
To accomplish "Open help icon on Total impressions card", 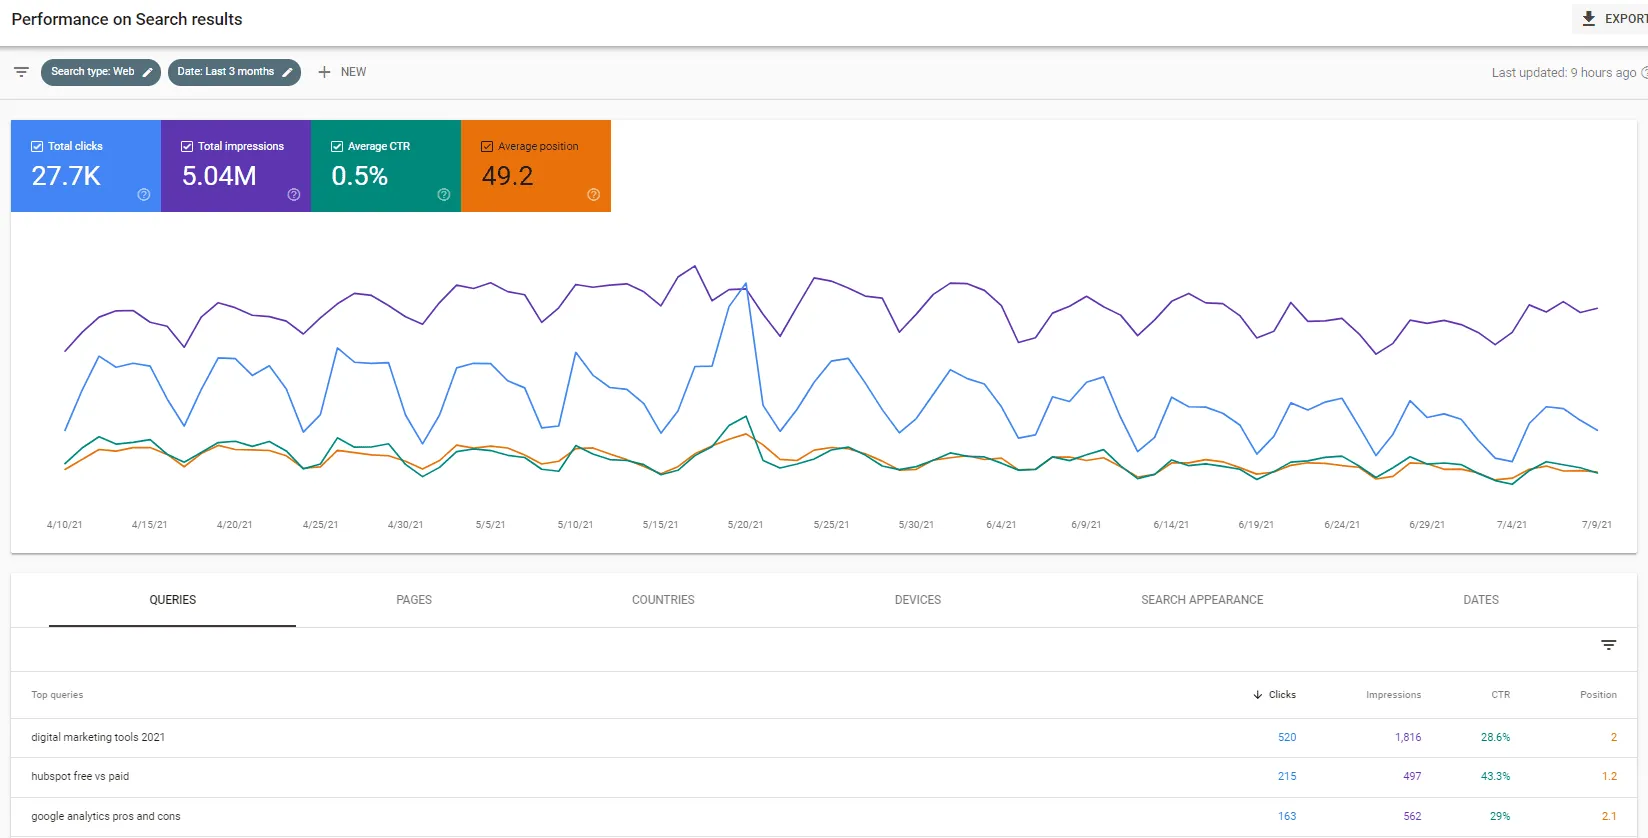I will pos(294,195).
